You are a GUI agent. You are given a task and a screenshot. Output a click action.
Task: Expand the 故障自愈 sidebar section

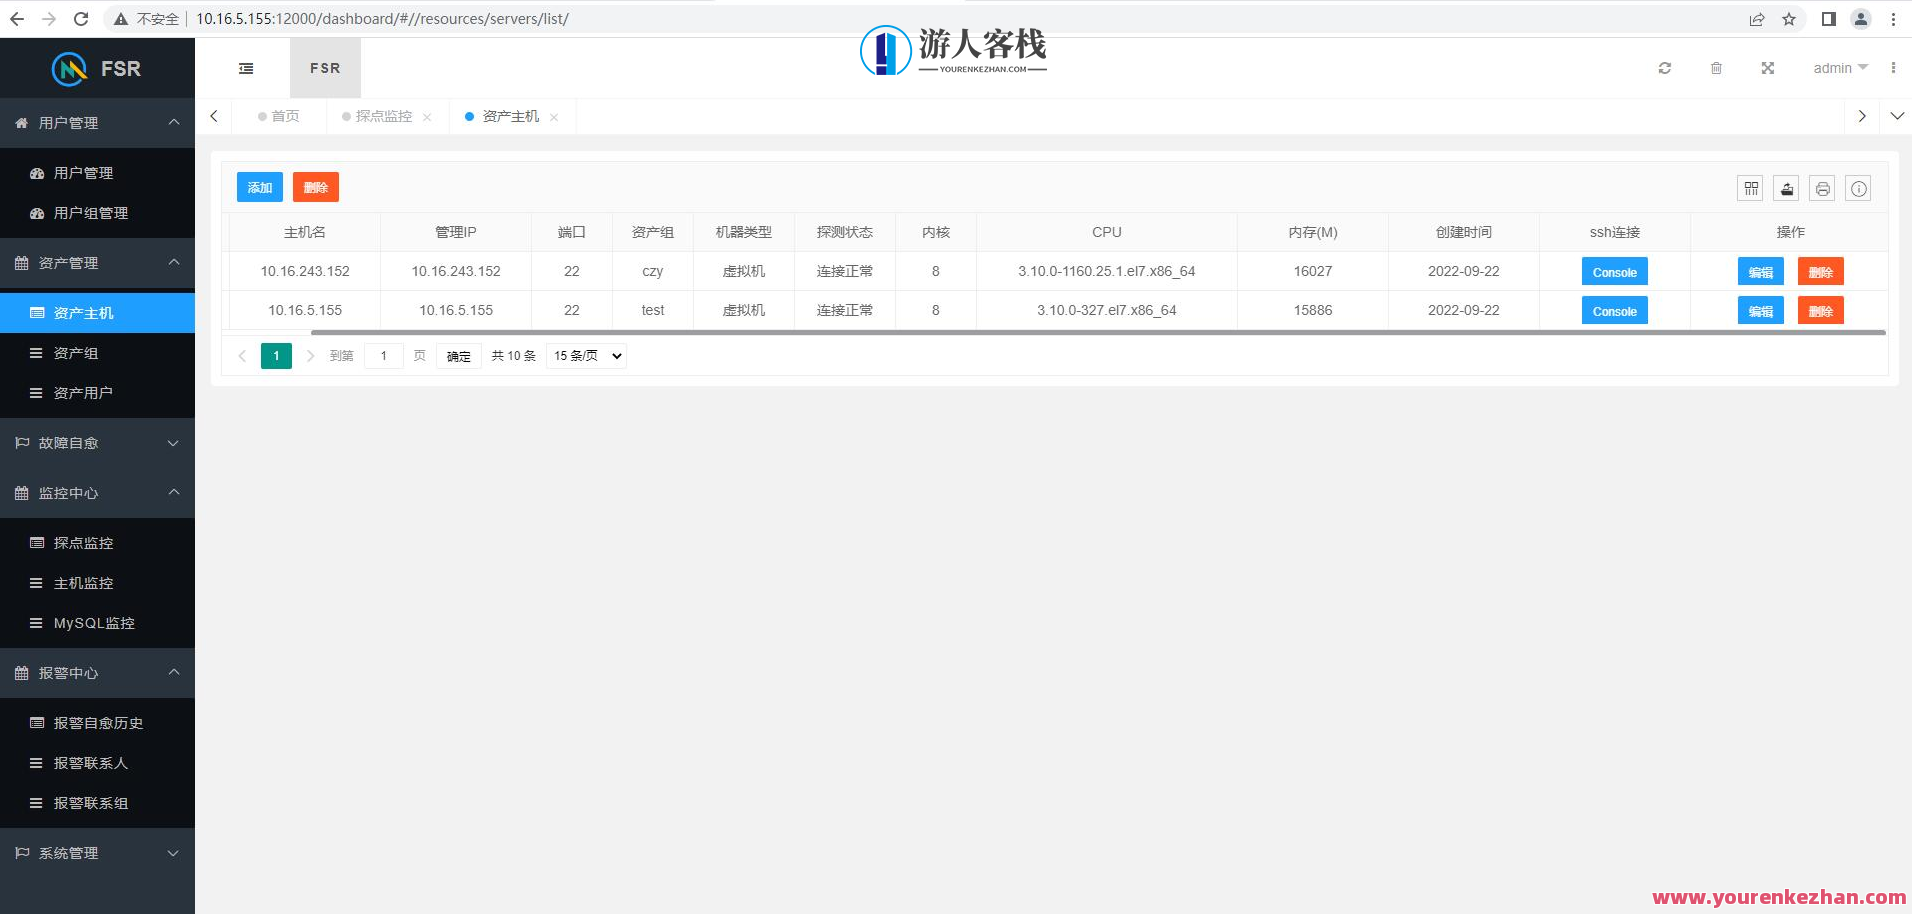point(97,443)
